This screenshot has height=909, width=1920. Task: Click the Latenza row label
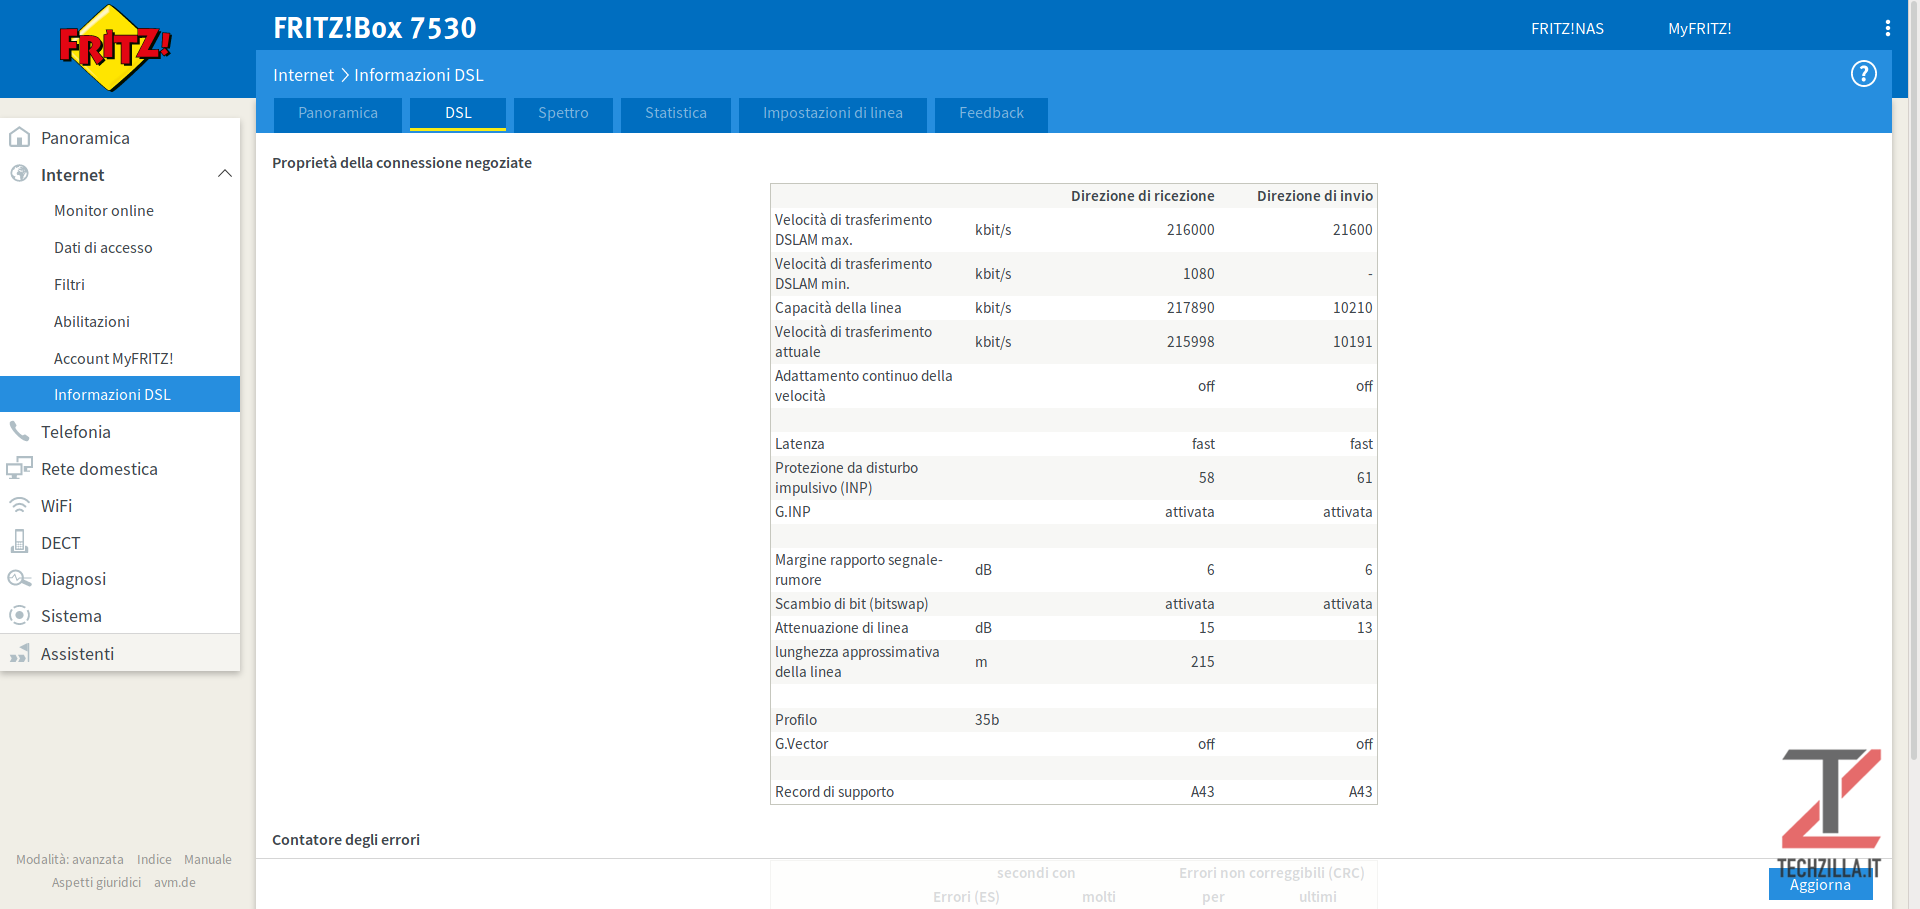point(800,444)
